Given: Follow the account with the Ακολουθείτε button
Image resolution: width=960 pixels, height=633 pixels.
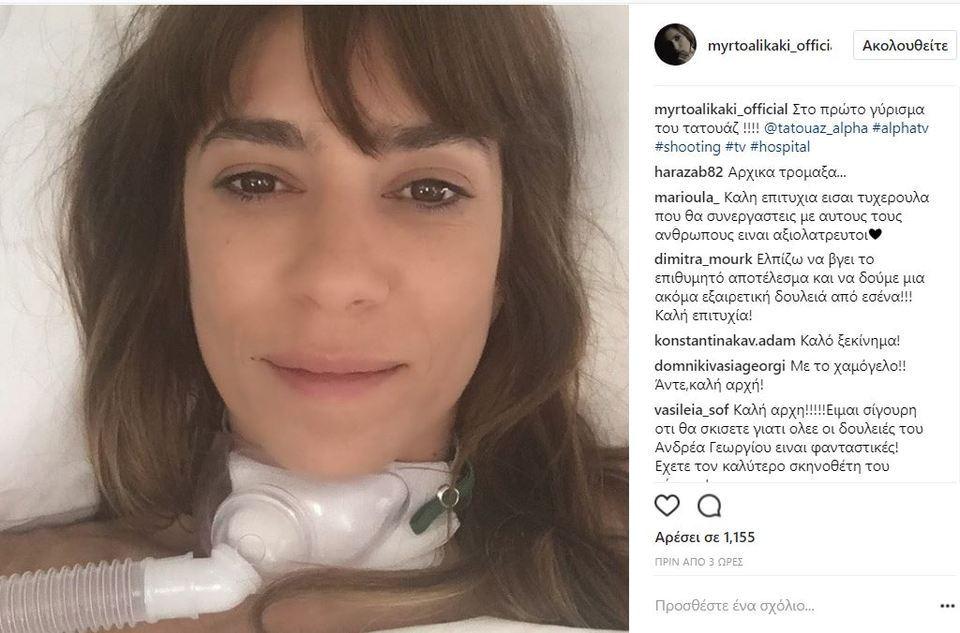Looking at the screenshot, I should coord(905,46).
